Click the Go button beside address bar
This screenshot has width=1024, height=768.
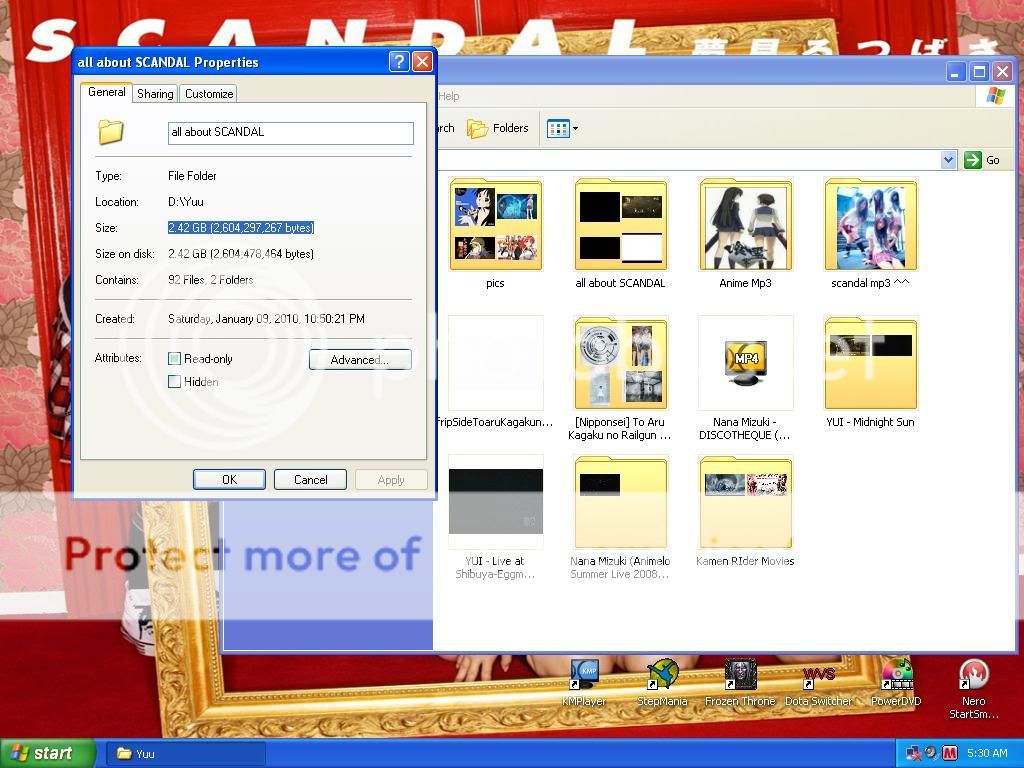point(982,160)
